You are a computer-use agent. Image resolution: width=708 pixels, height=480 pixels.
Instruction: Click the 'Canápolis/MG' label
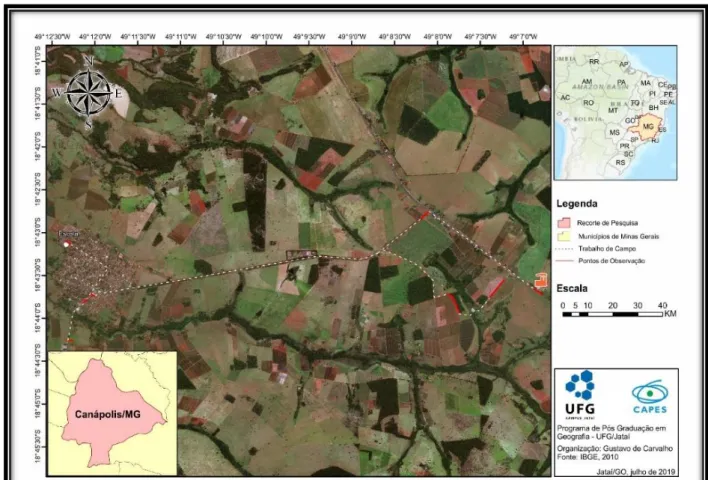click(107, 415)
